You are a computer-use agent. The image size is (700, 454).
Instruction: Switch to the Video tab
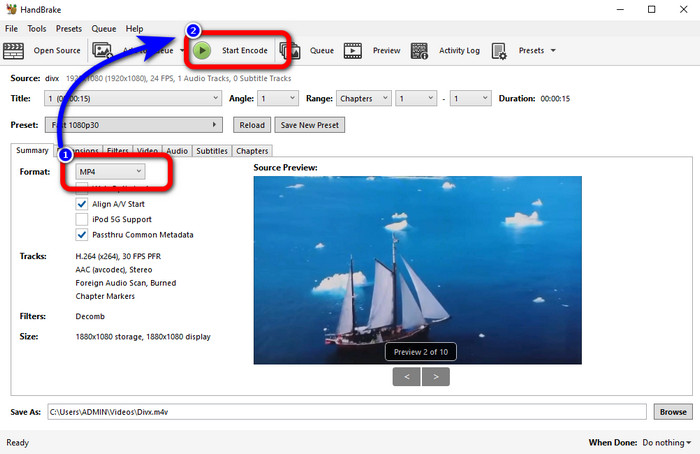pos(147,151)
